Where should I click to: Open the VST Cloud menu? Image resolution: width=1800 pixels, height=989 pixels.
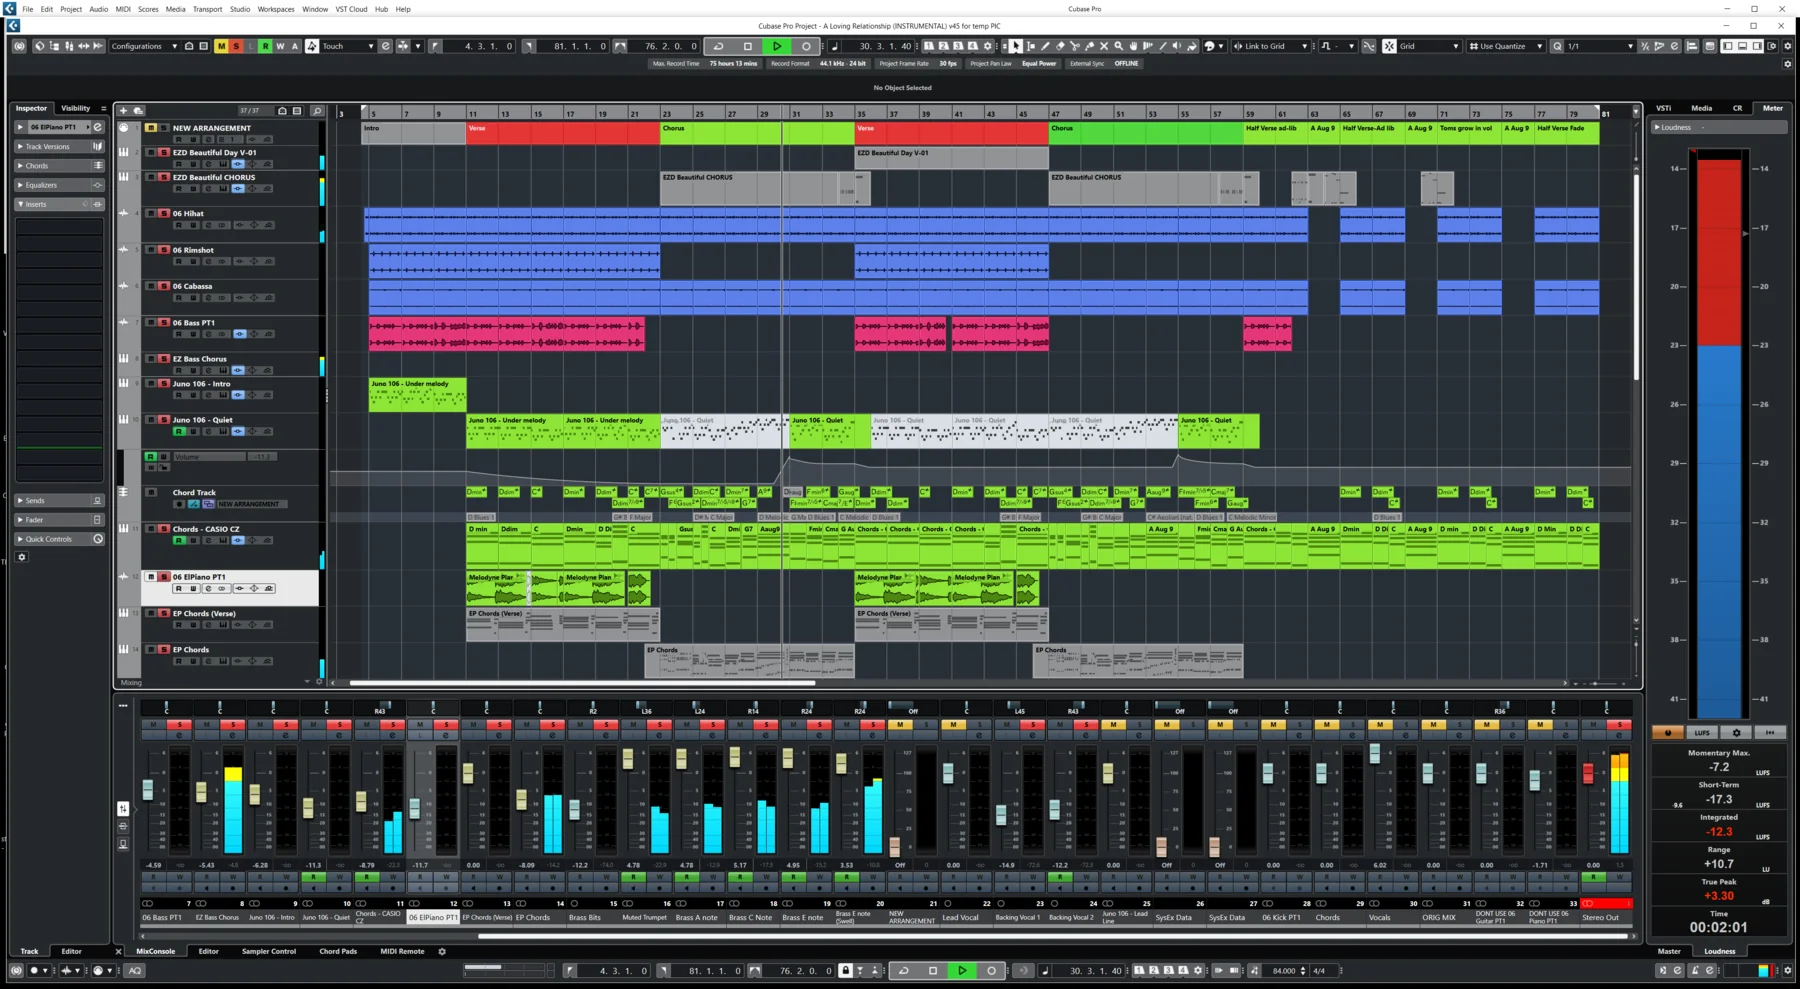pos(351,9)
